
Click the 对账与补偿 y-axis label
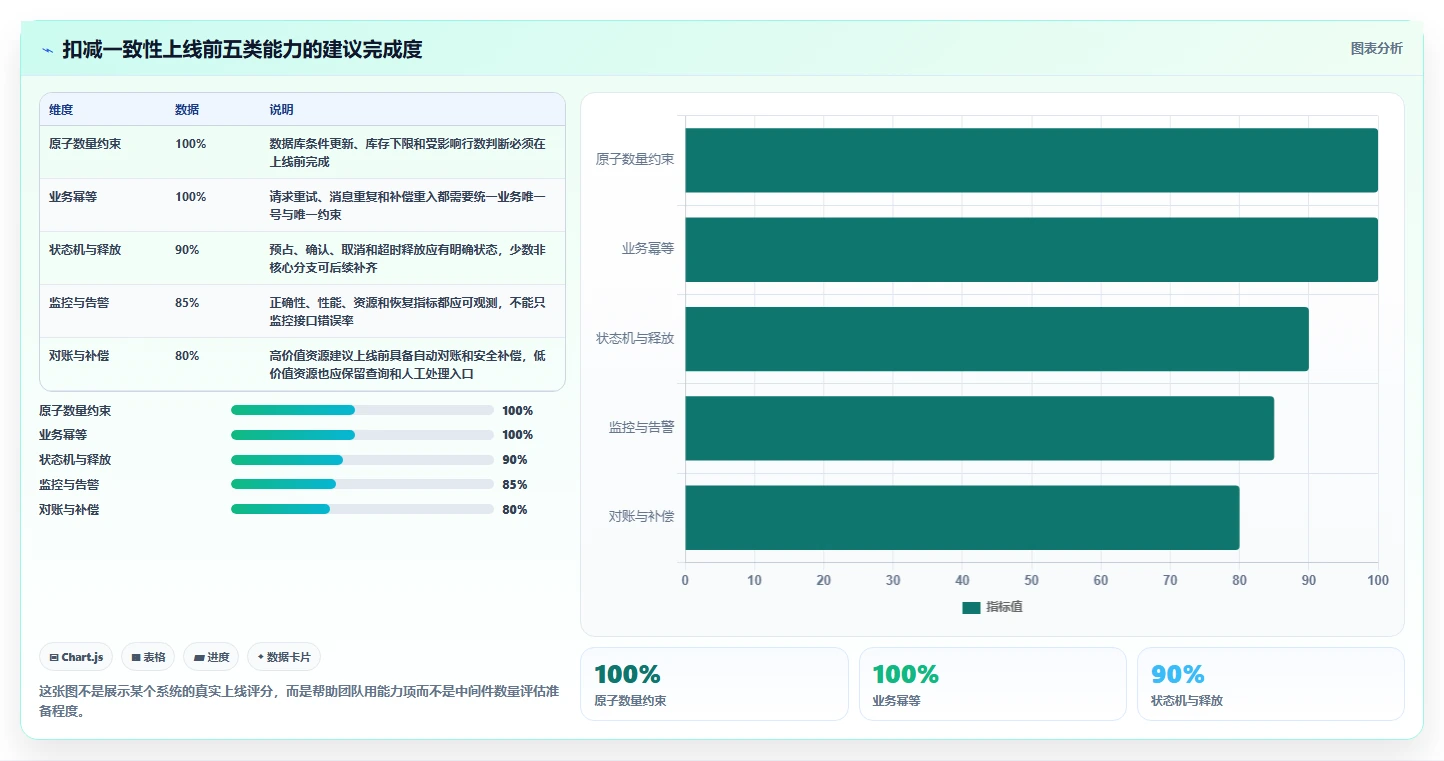(642, 517)
